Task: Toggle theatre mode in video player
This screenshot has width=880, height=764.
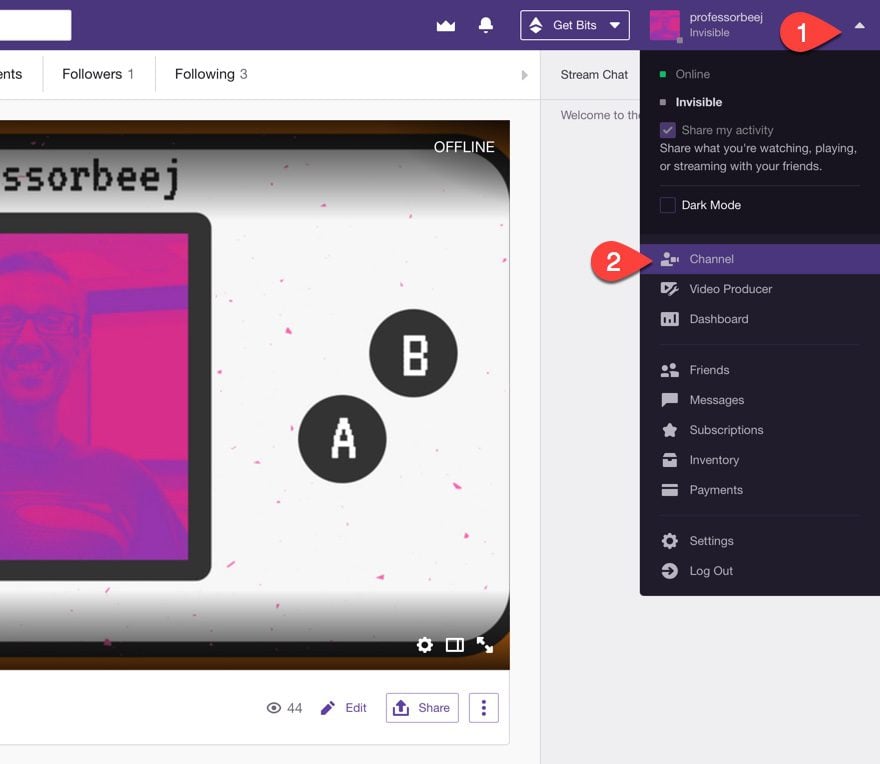Action: [455, 644]
